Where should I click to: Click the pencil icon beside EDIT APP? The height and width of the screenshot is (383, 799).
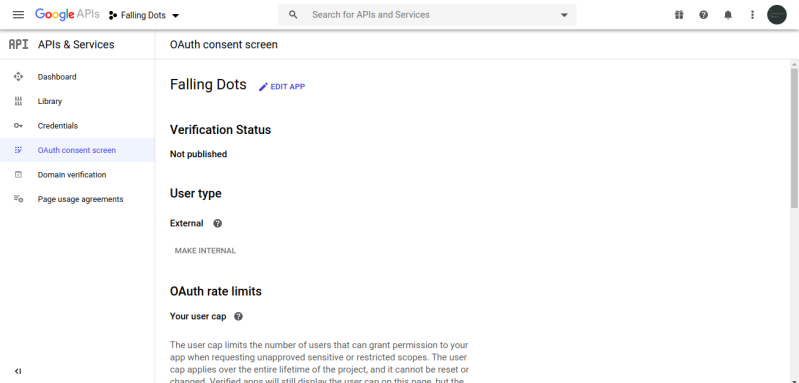tap(263, 87)
